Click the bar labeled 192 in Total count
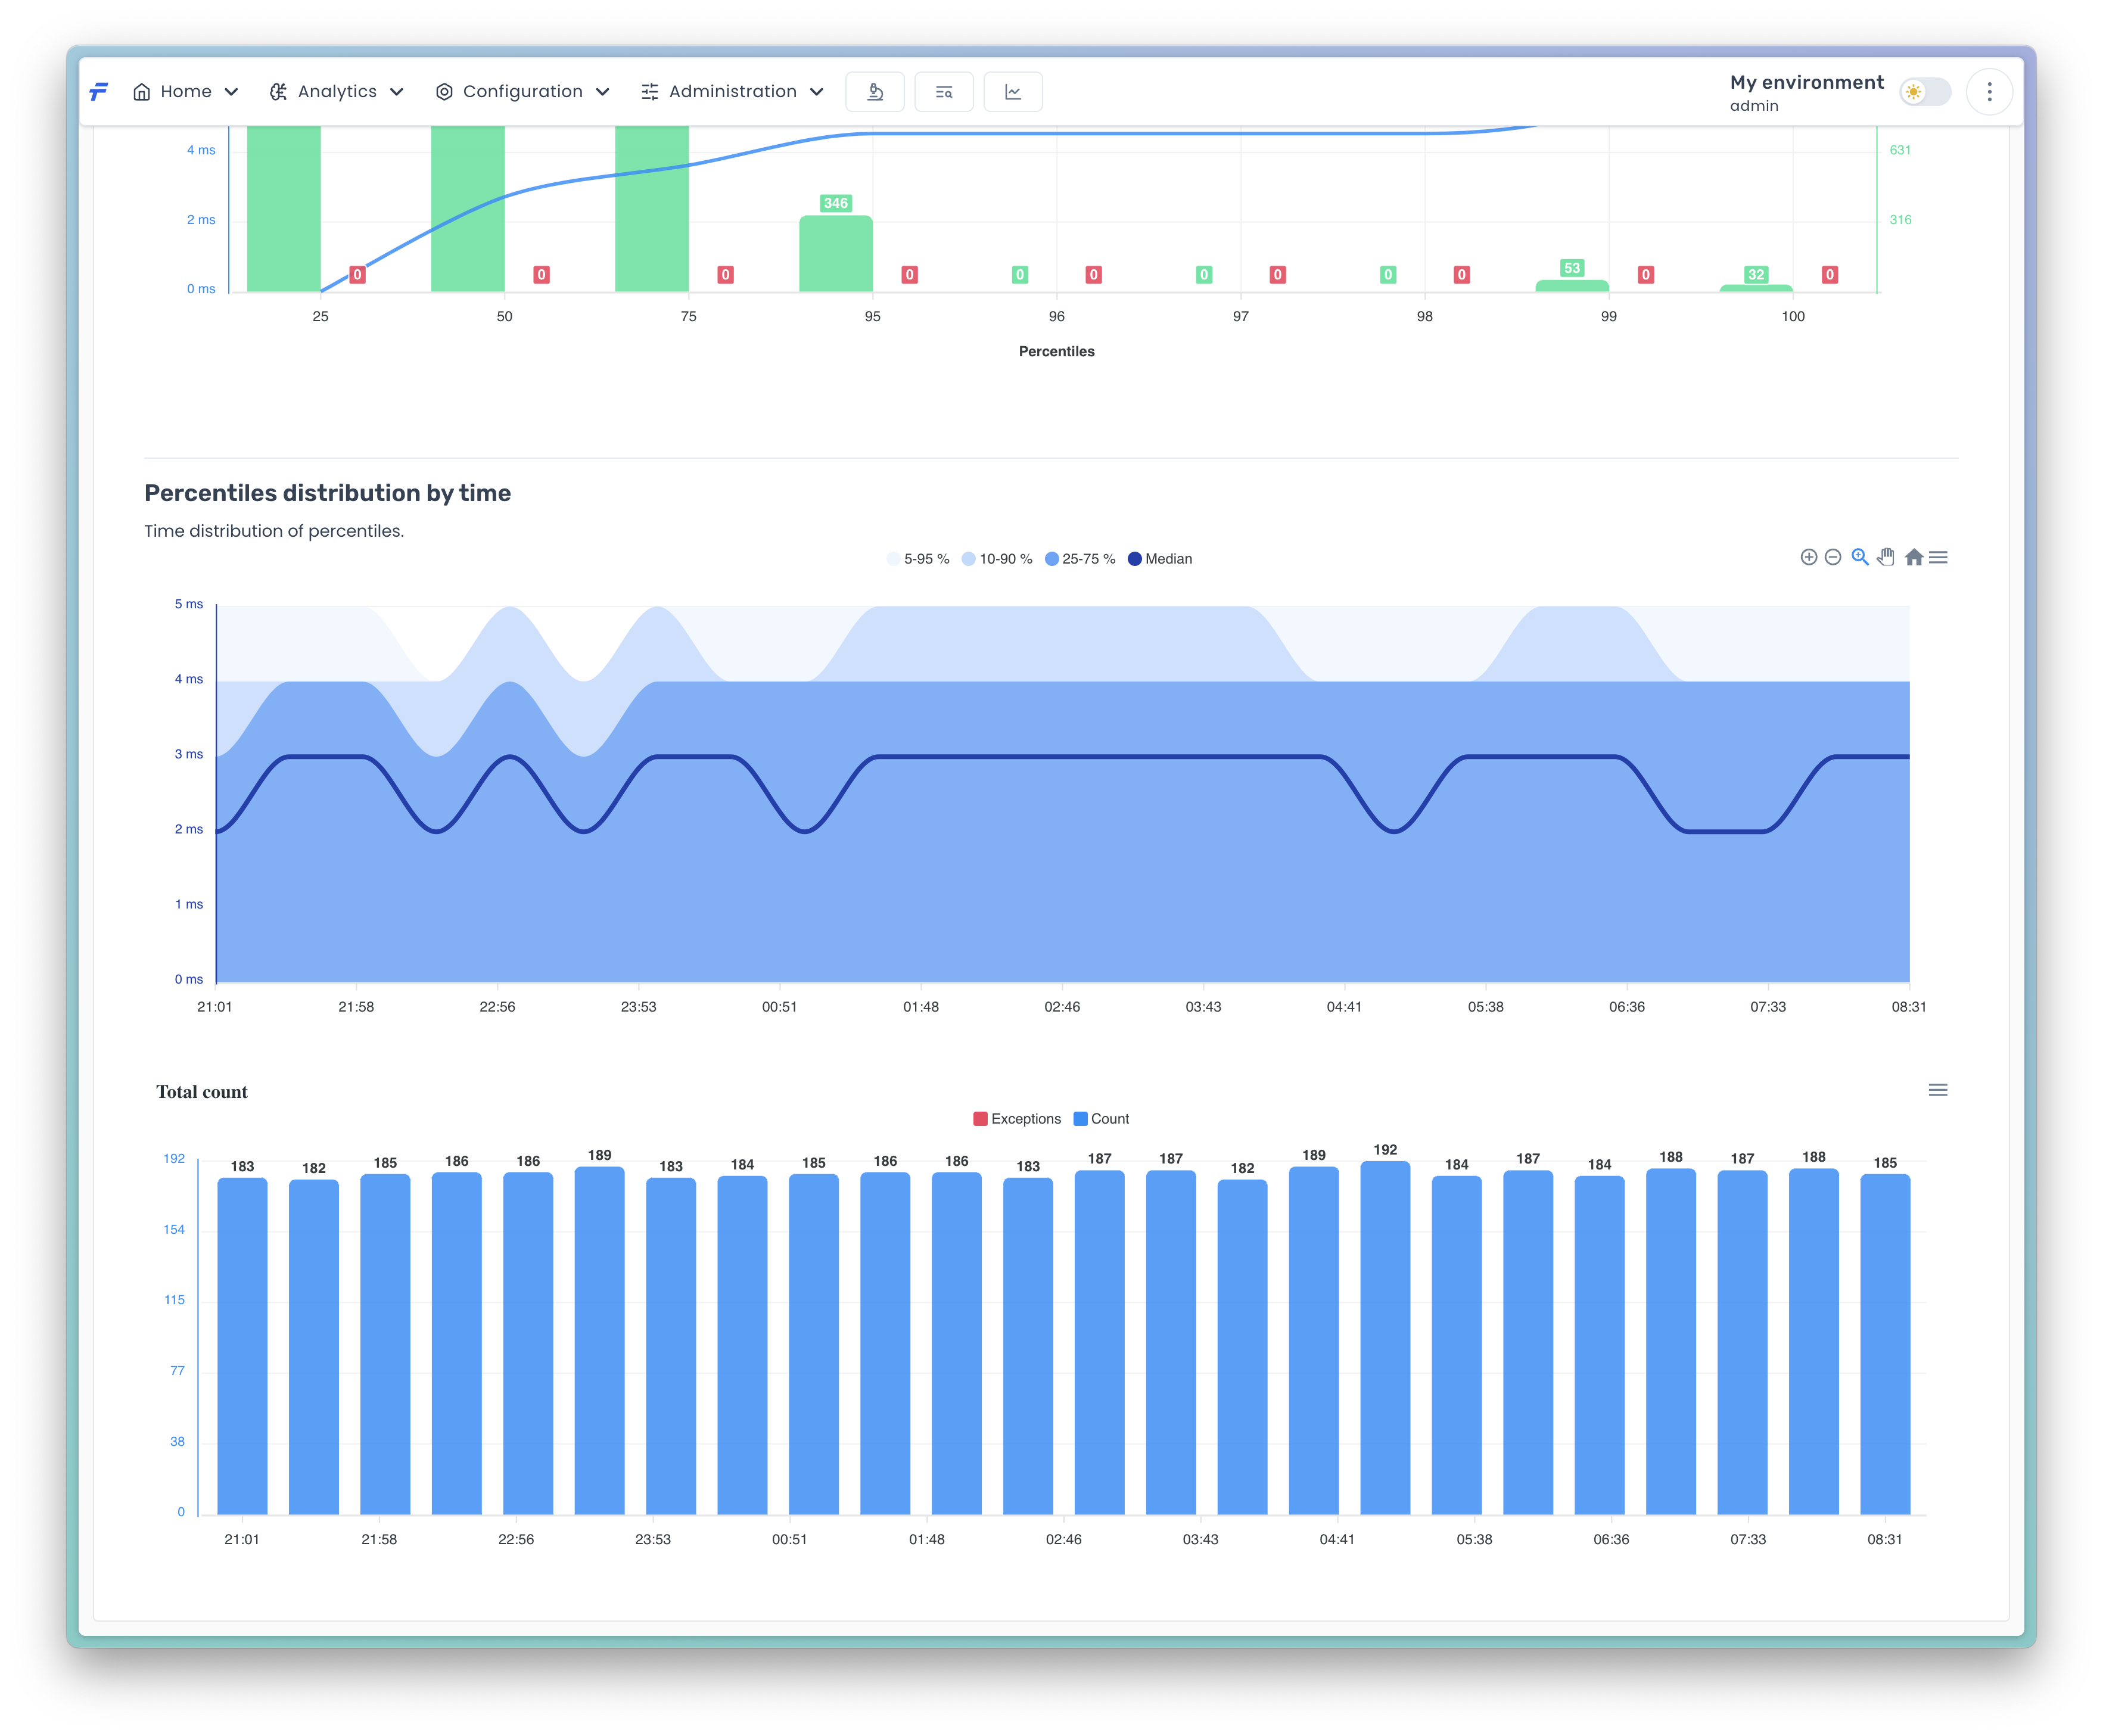Image resolution: width=2103 pixels, height=1736 pixels. [1385, 1340]
